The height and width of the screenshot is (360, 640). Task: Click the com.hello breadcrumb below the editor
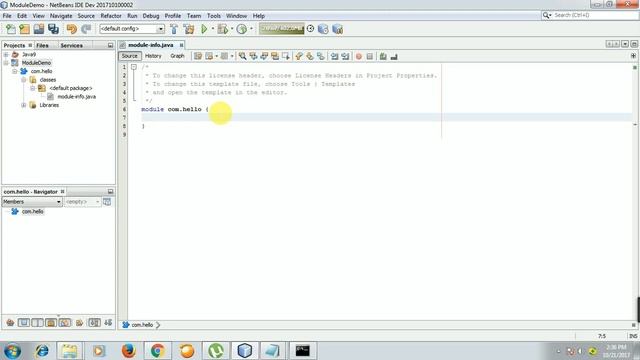(142, 325)
